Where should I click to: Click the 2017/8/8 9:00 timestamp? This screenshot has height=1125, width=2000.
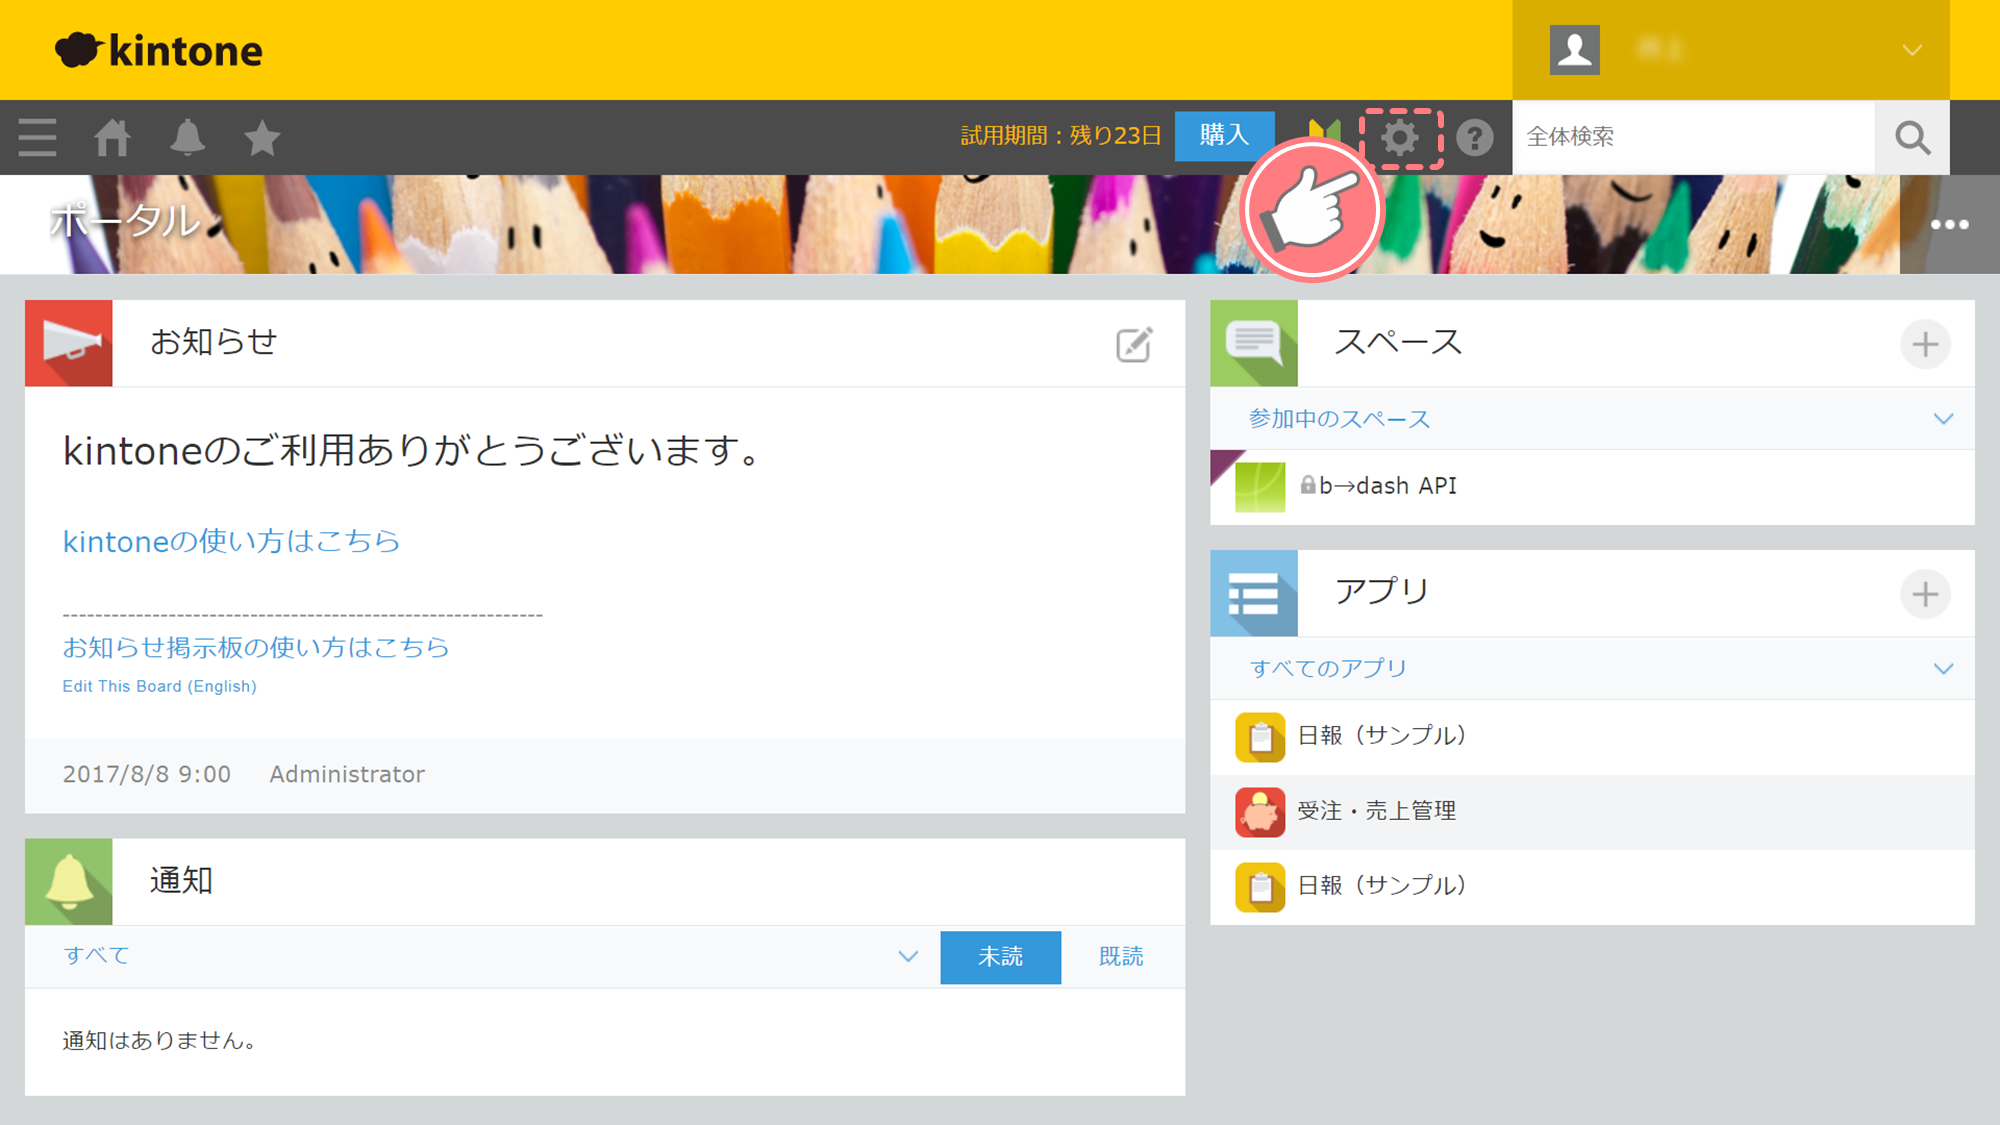tap(146, 774)
